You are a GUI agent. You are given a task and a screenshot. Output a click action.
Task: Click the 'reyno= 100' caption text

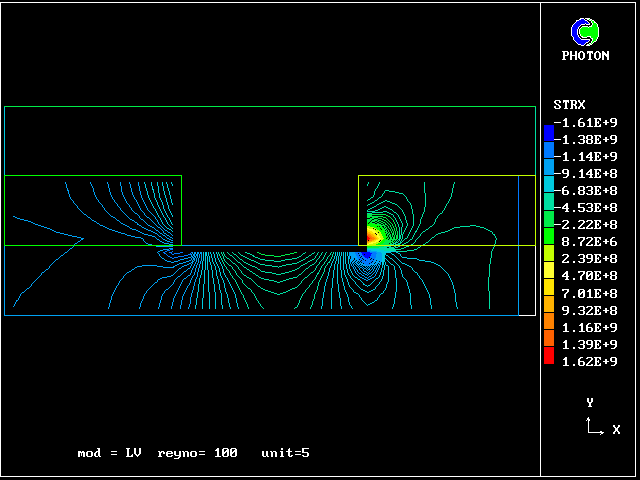(197, 453)
